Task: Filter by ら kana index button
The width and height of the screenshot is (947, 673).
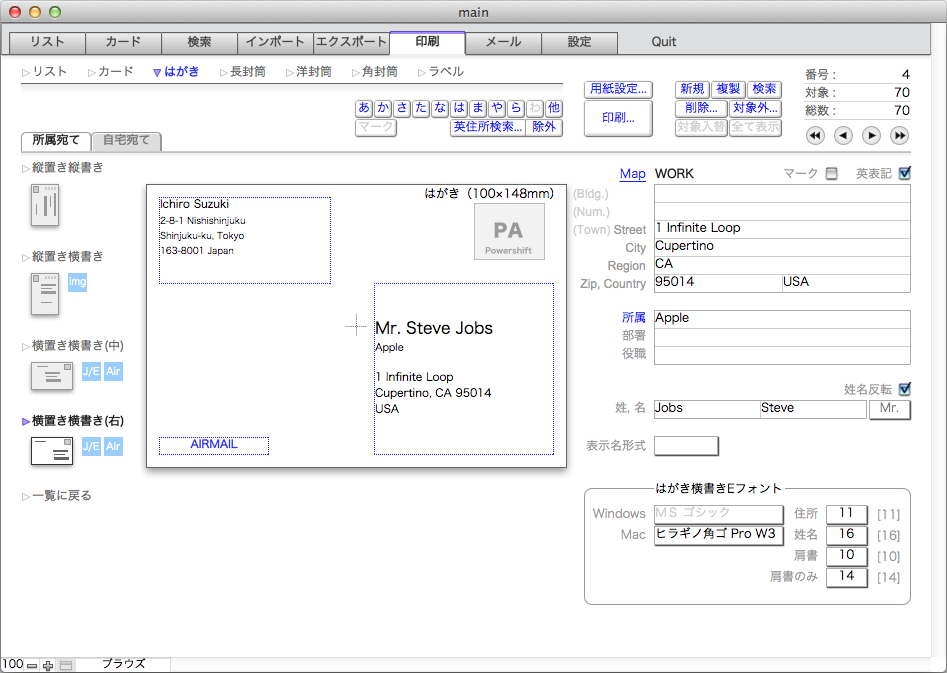Action: point(516,108)
